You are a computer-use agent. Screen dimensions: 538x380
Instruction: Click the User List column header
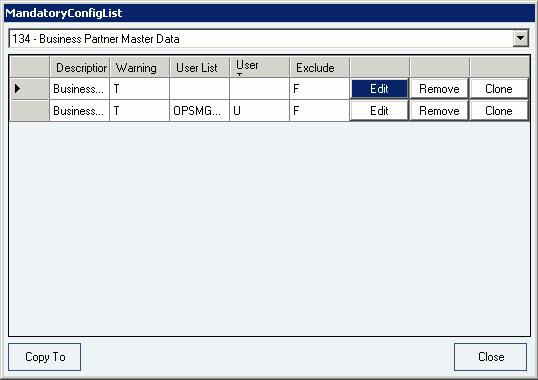point(199,67)
